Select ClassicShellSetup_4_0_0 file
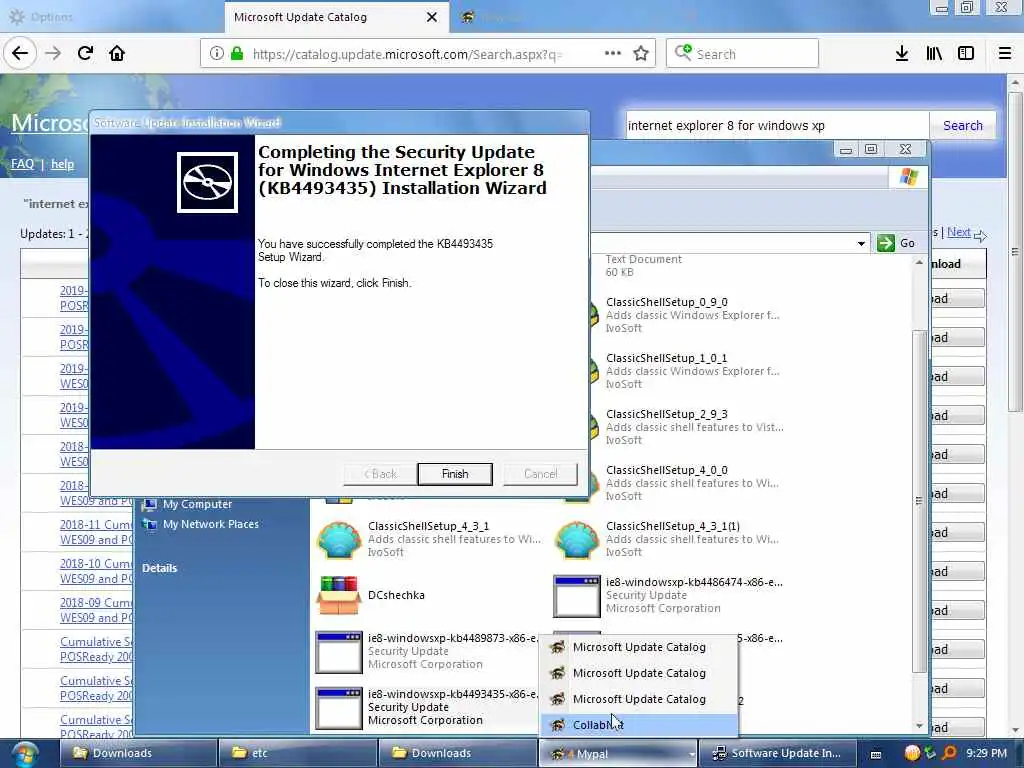The height and width of the screenshot is (768, 1024). (x=666, y=470)
